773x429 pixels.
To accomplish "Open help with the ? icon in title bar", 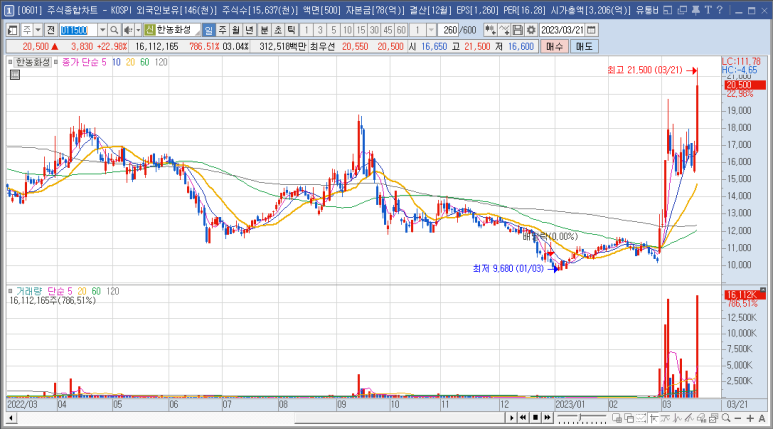I will (x=720, y=10).
